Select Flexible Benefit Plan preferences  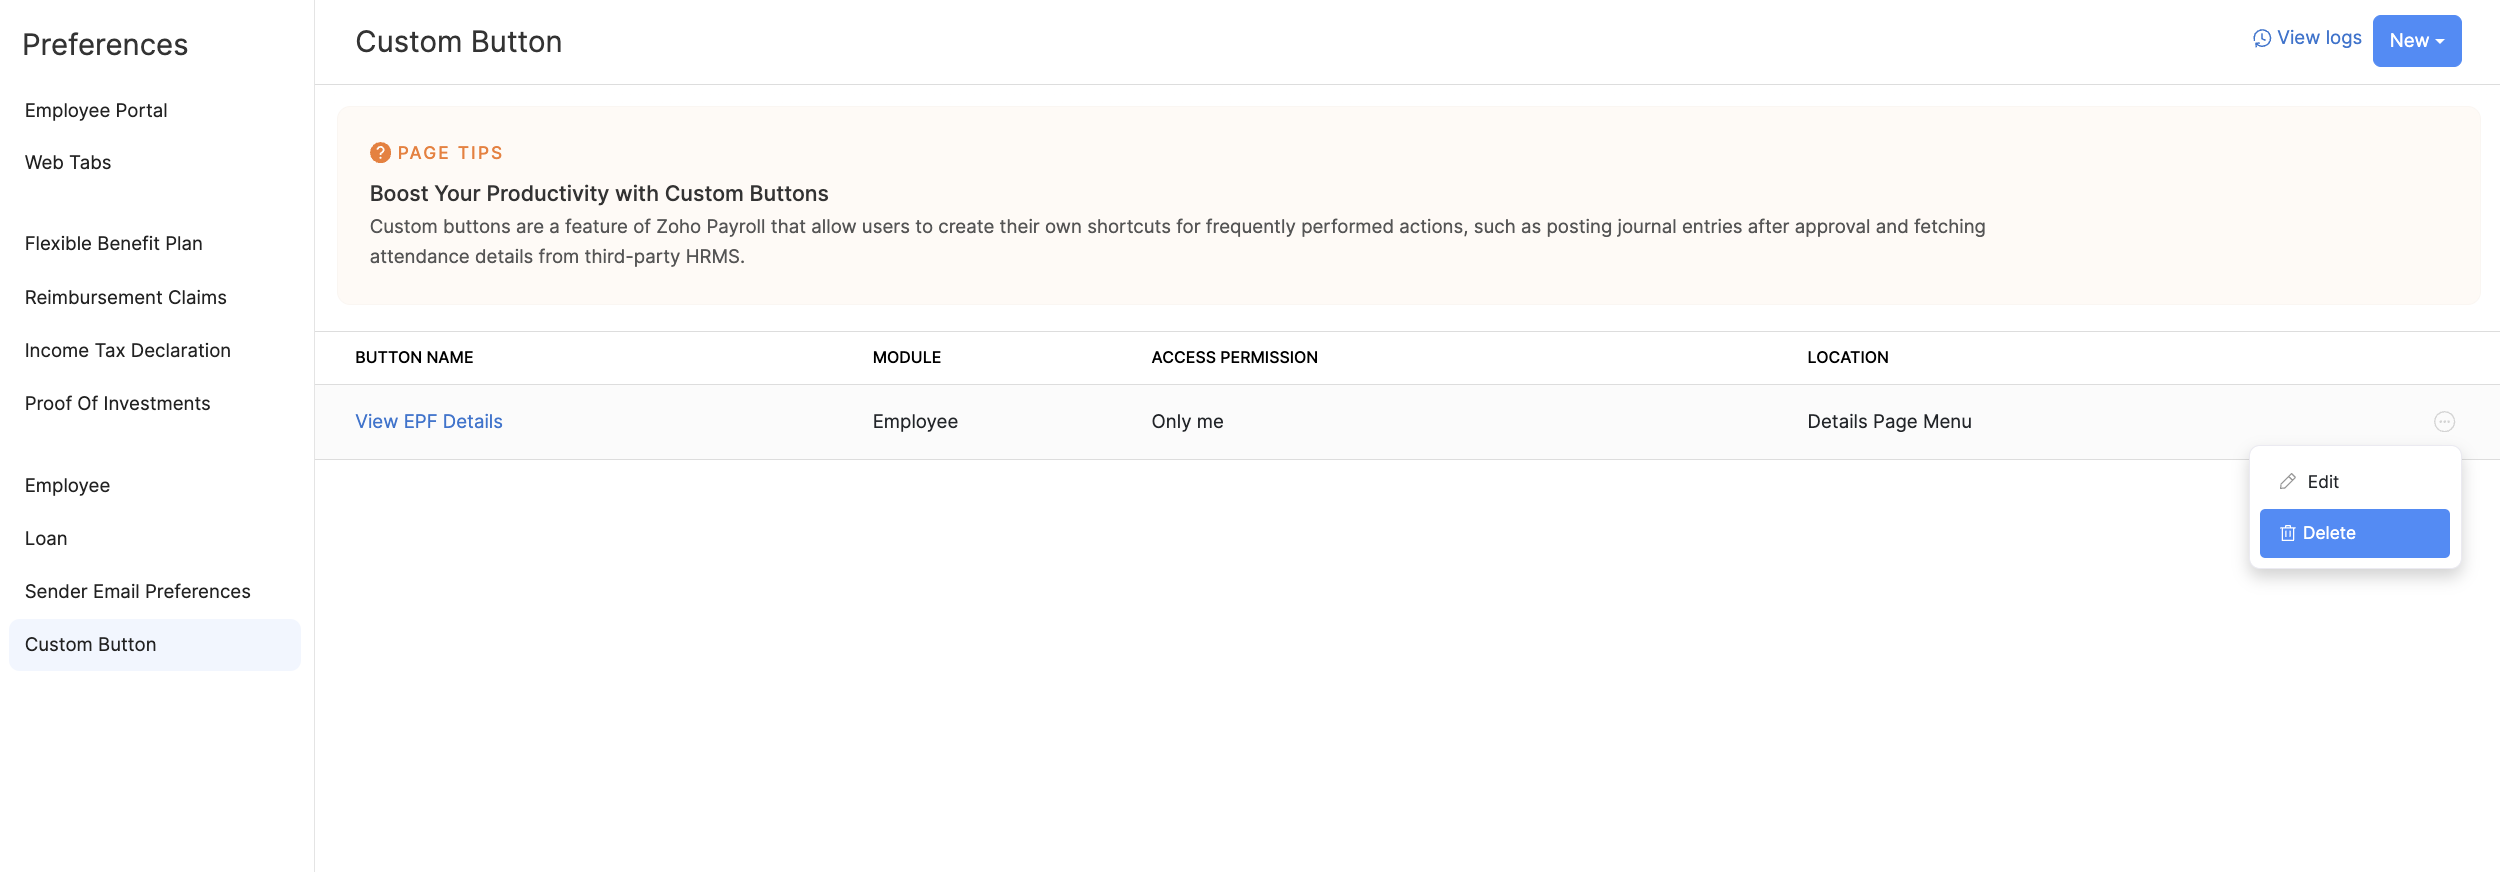tap(114, 244)
